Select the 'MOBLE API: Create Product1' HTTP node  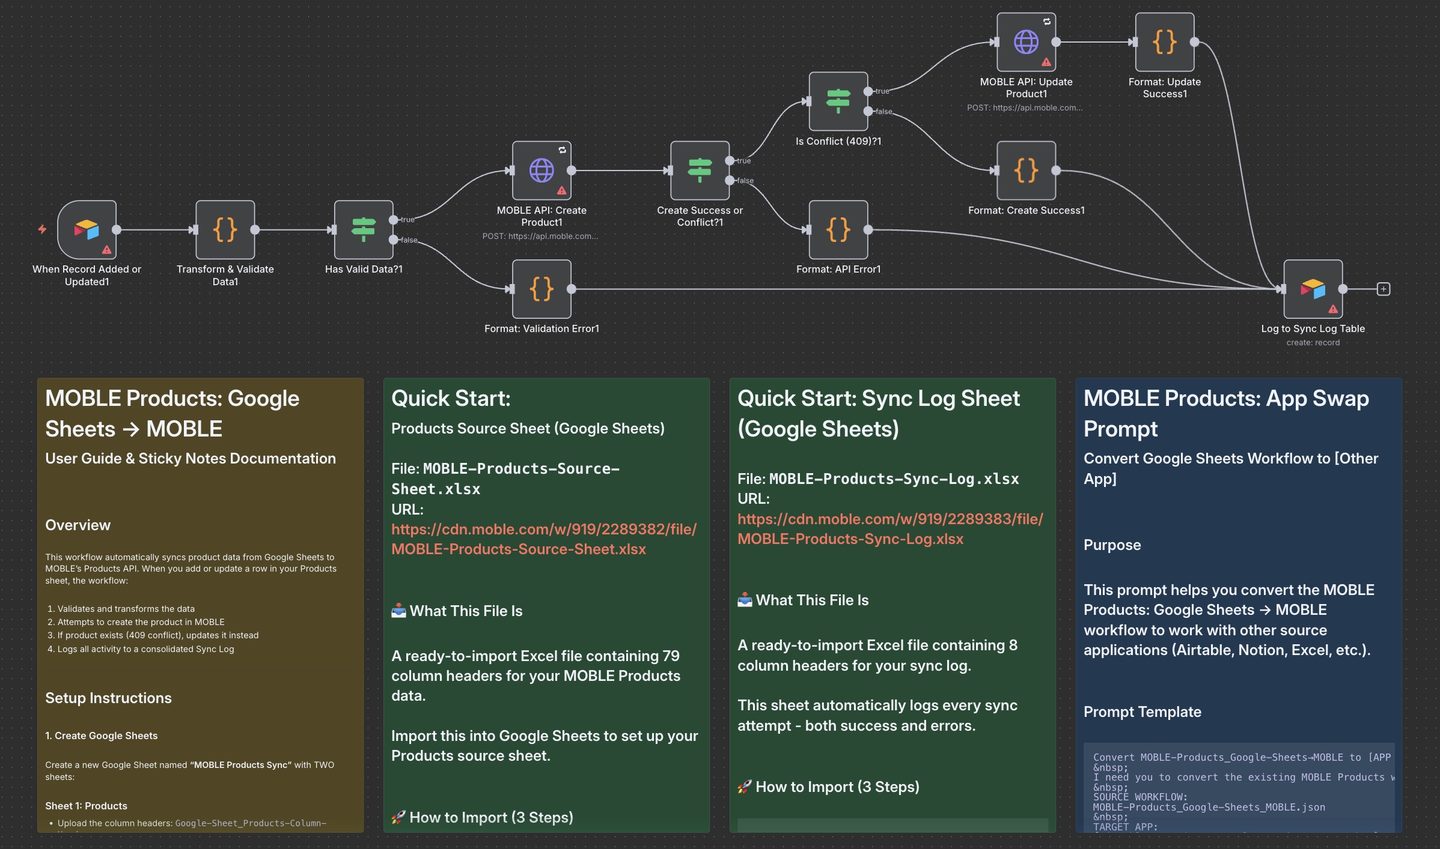[x=541, y=171]
